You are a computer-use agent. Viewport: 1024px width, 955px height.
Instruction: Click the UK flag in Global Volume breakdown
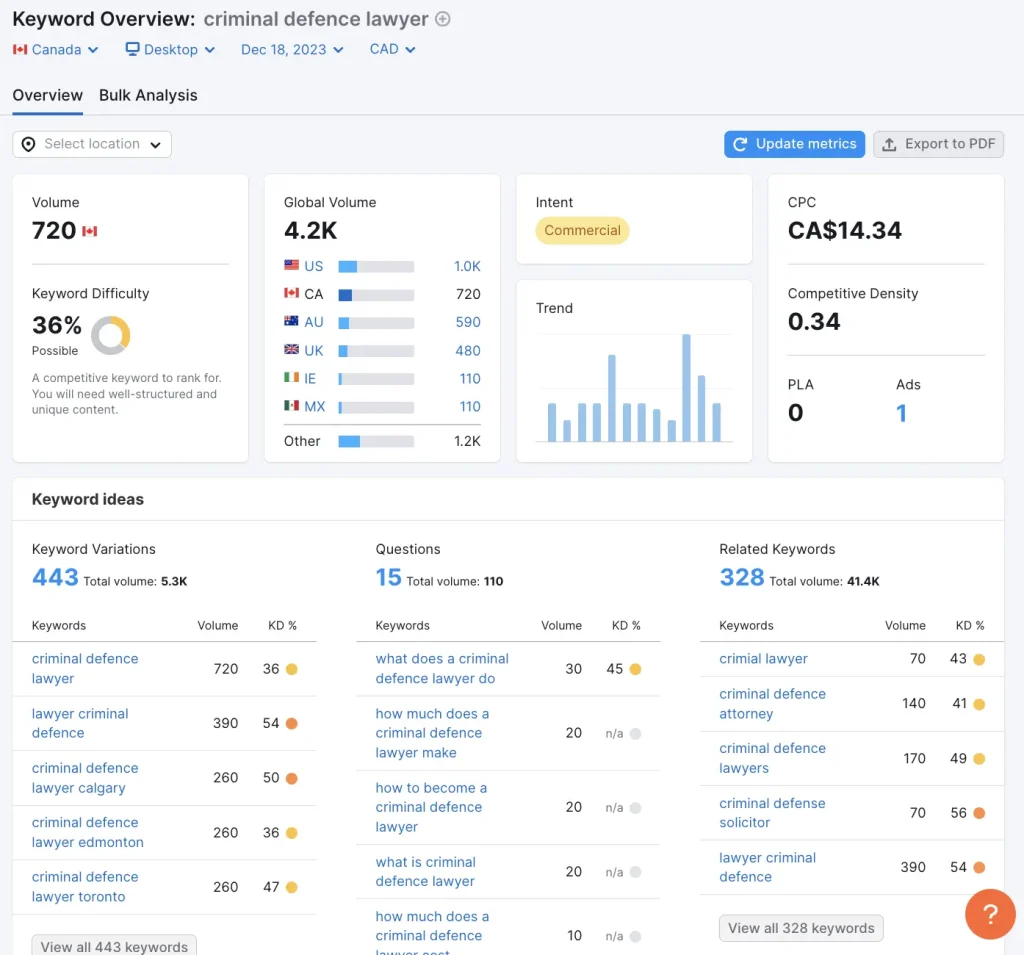[288, 350]
